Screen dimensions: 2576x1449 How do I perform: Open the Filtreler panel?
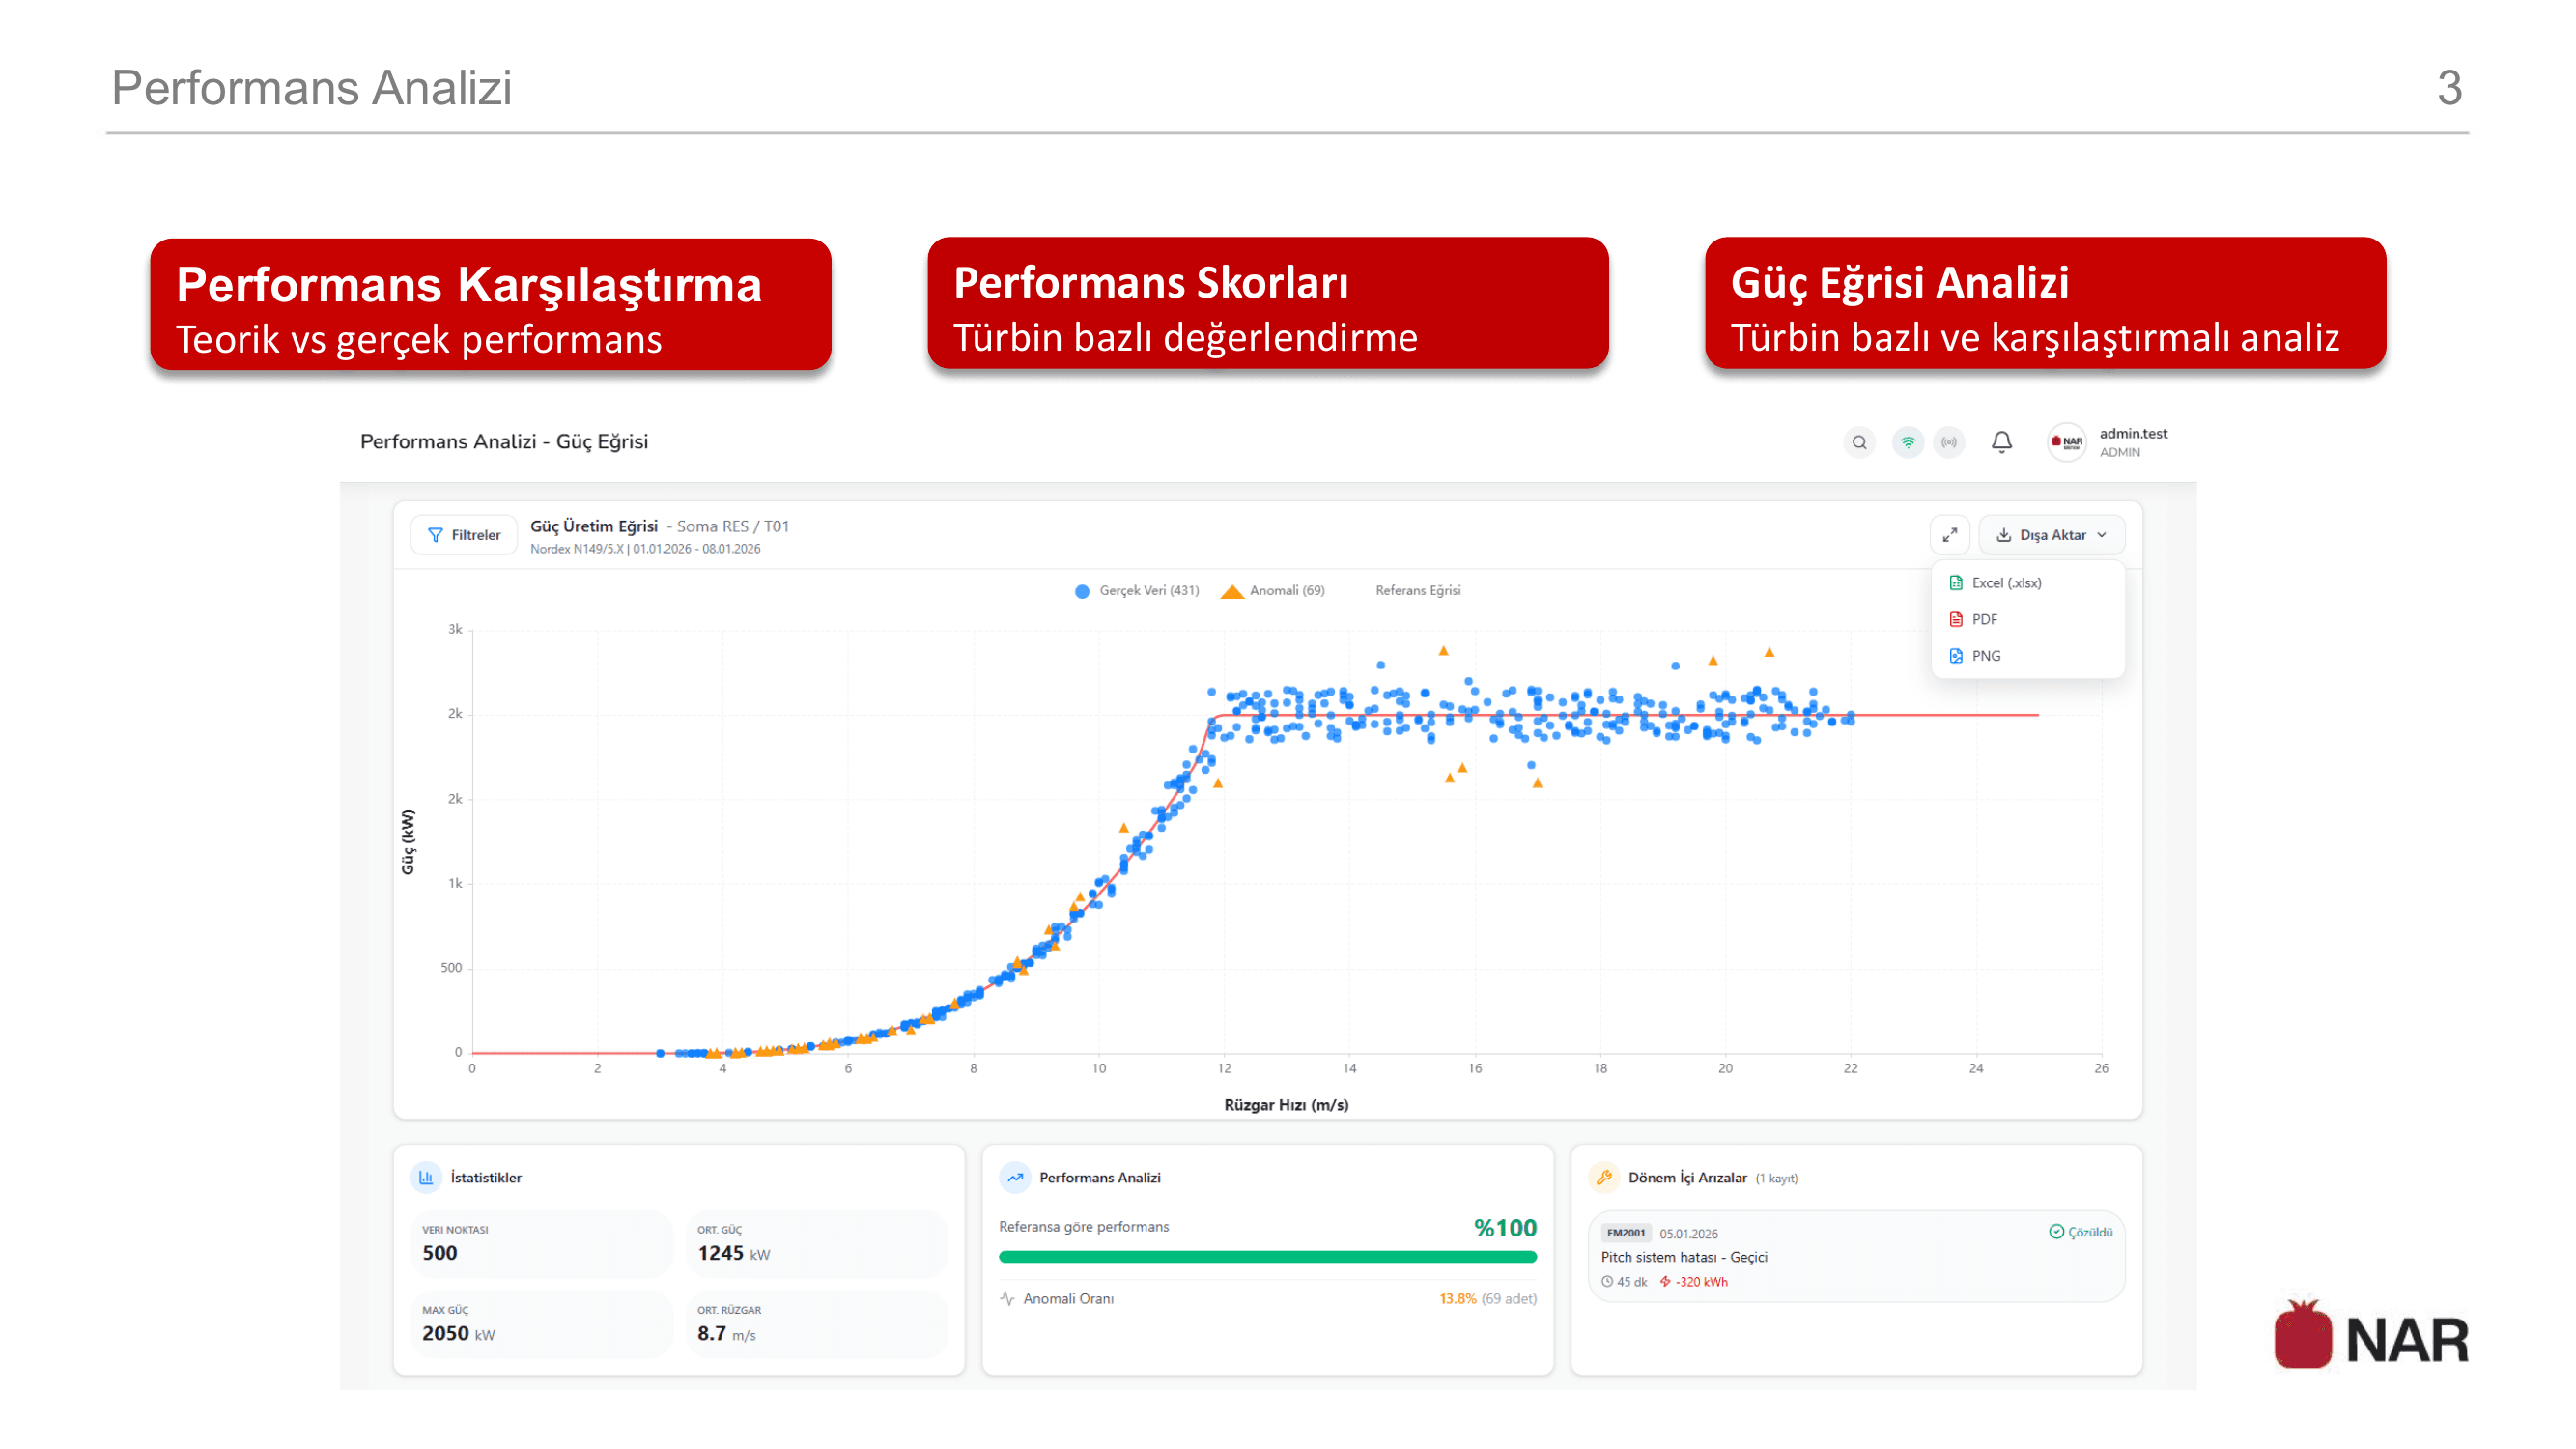464,535
